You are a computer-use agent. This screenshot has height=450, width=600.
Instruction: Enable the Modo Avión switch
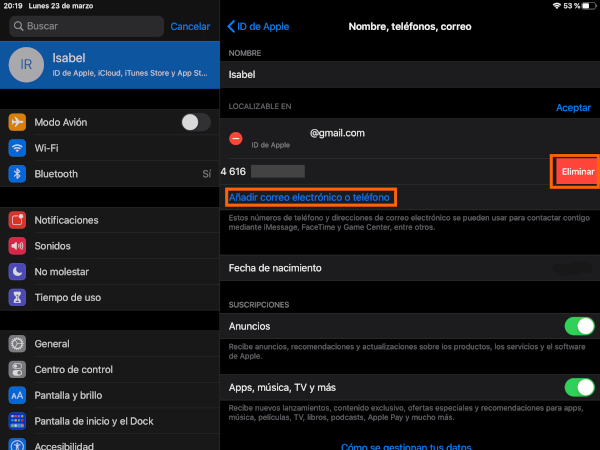[195, 122]
